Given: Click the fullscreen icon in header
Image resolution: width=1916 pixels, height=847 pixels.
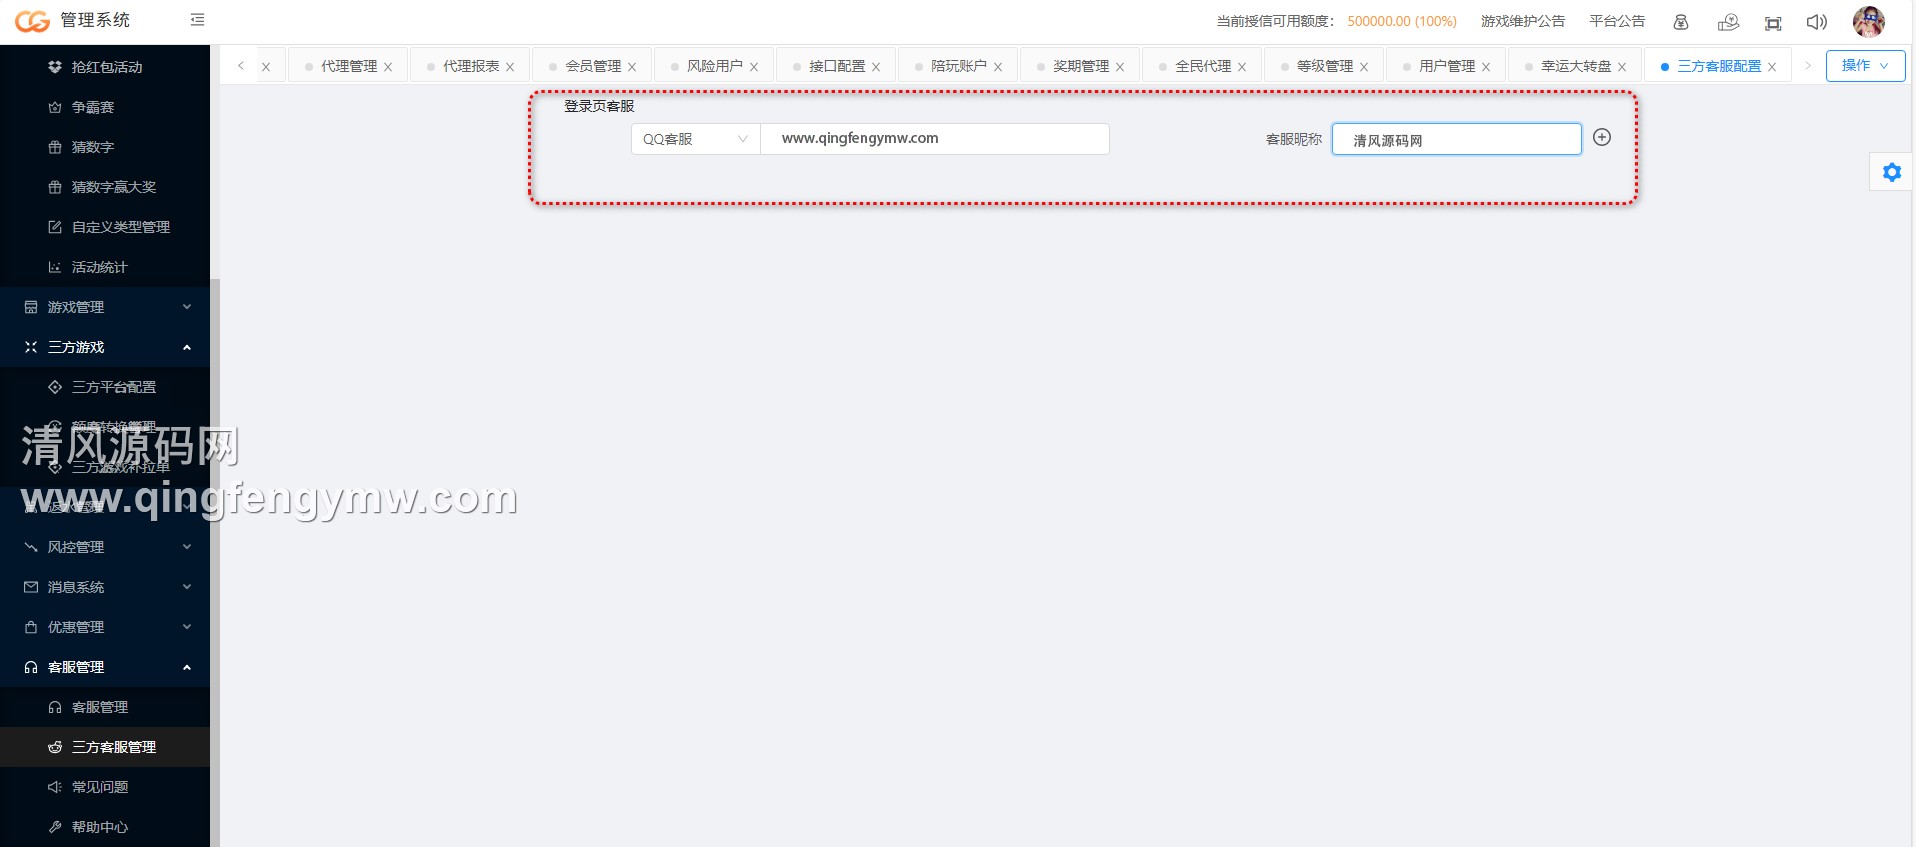Looking at the screenshot, I should pos(1772,23).
